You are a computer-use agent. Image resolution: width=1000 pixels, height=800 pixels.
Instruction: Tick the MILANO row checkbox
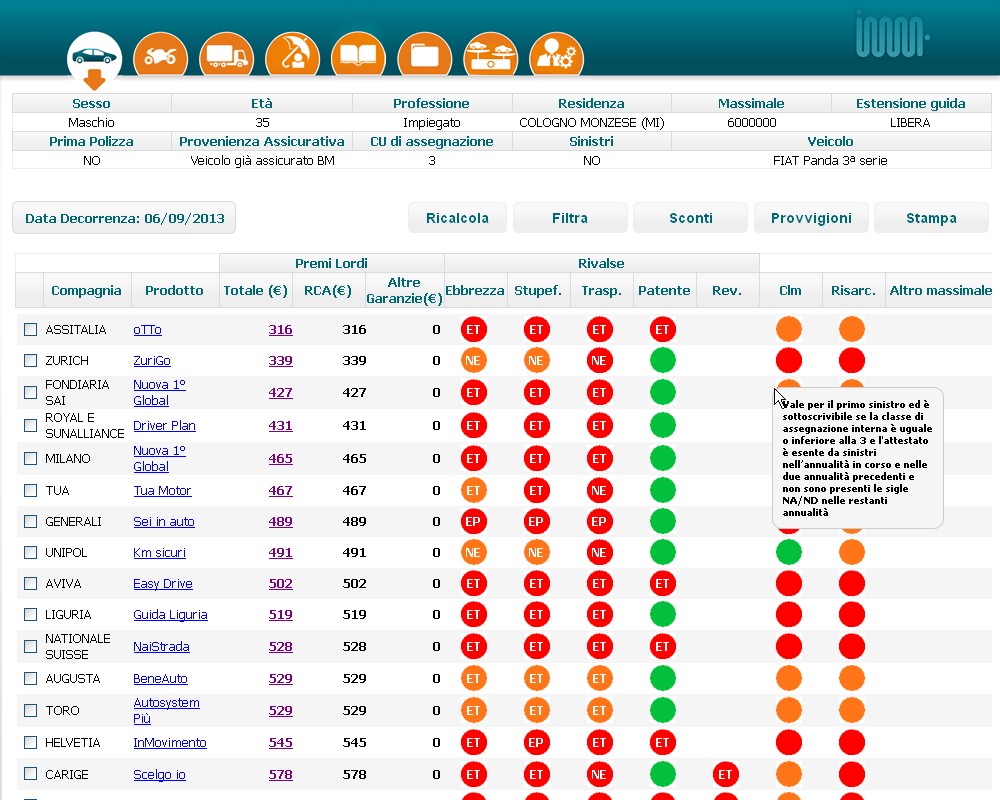pyautogui.click(x=30, y=458)
